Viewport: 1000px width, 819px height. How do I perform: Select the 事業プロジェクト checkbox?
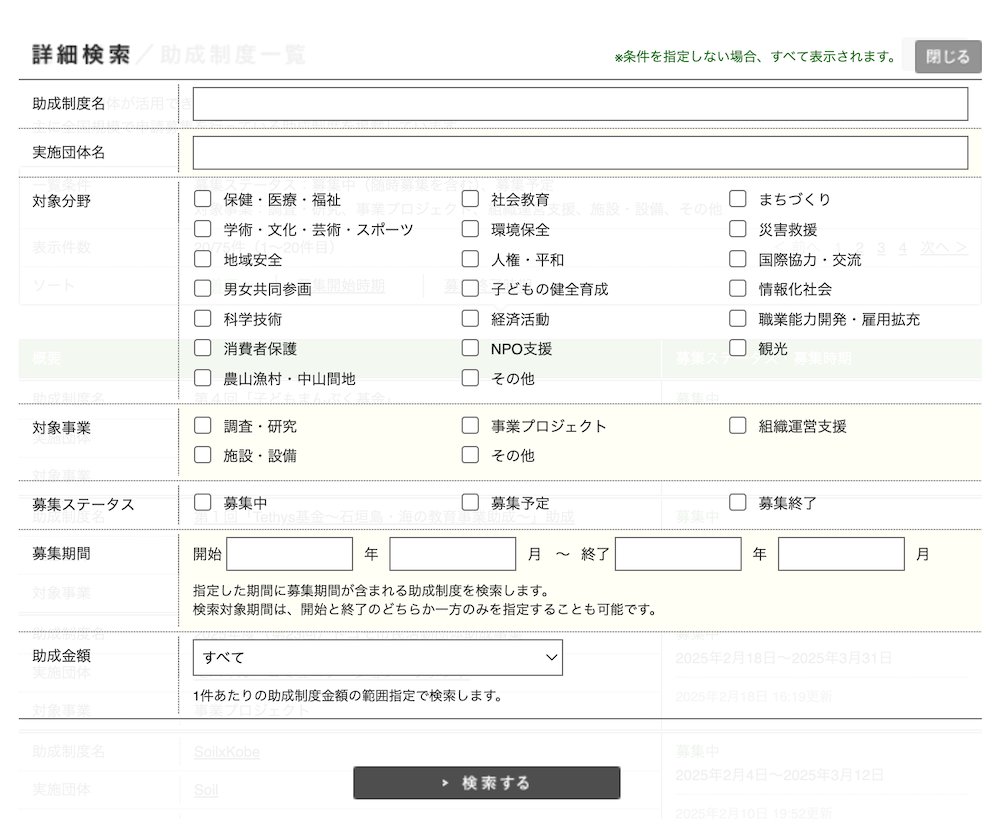click(470, 425)
